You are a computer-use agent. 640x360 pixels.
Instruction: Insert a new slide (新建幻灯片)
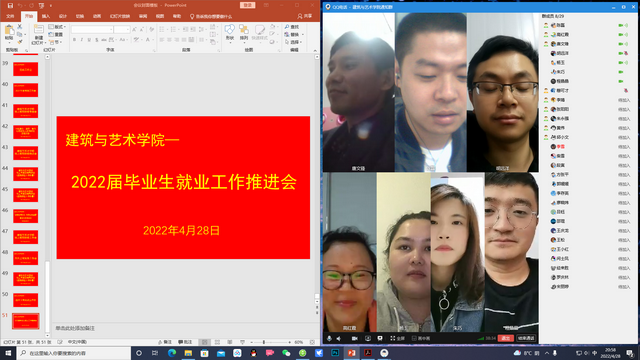pos(38,34)
